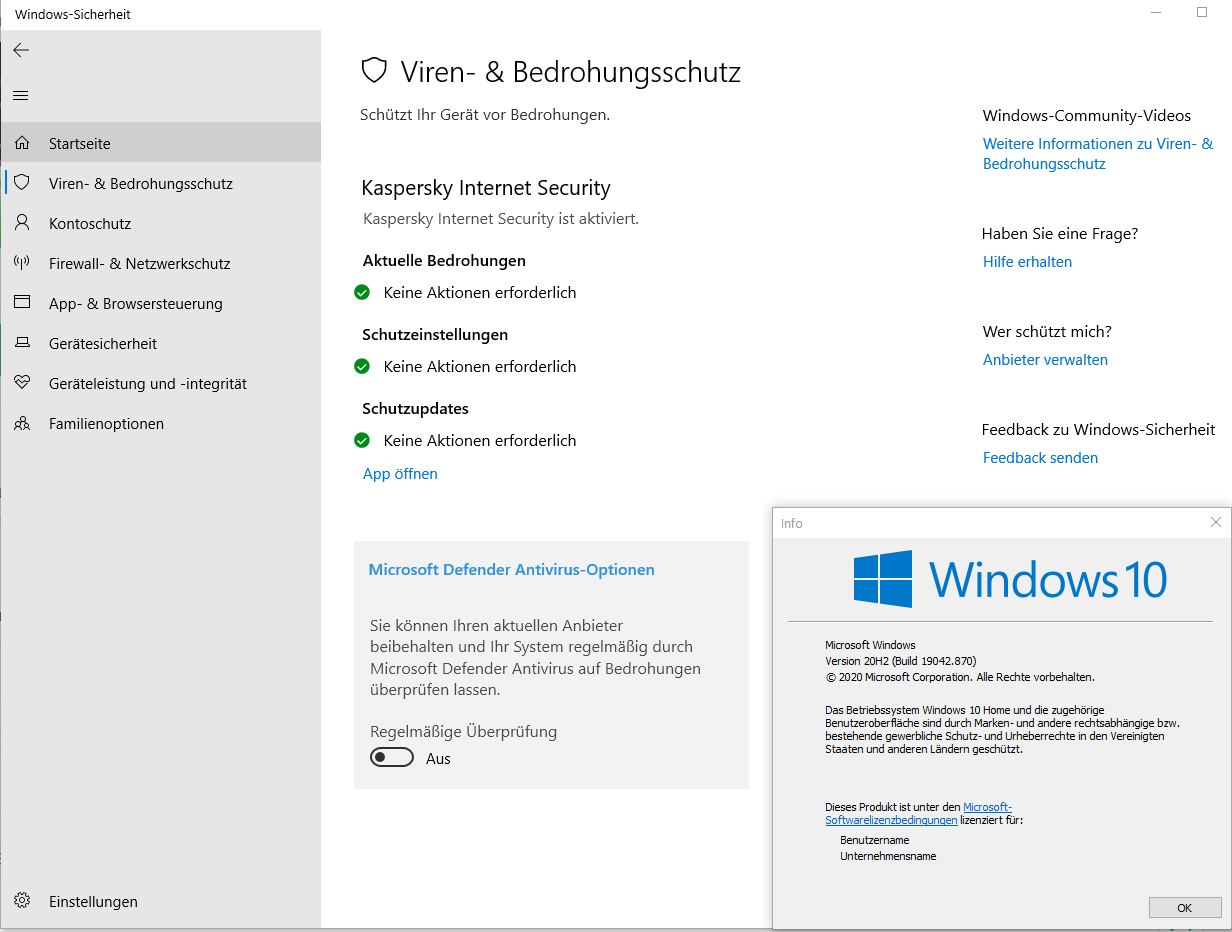Screen dimensions: 1232x932
Task: Click the App- & Browsersteuerung window icon
Action: (22, 303)
